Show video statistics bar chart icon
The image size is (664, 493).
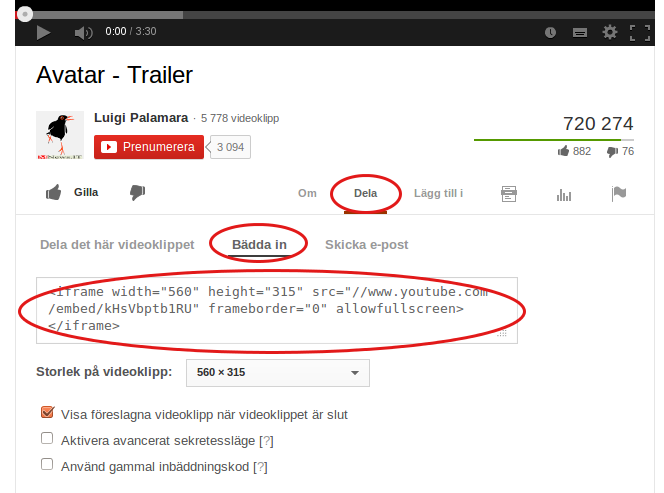coord(564,194)
